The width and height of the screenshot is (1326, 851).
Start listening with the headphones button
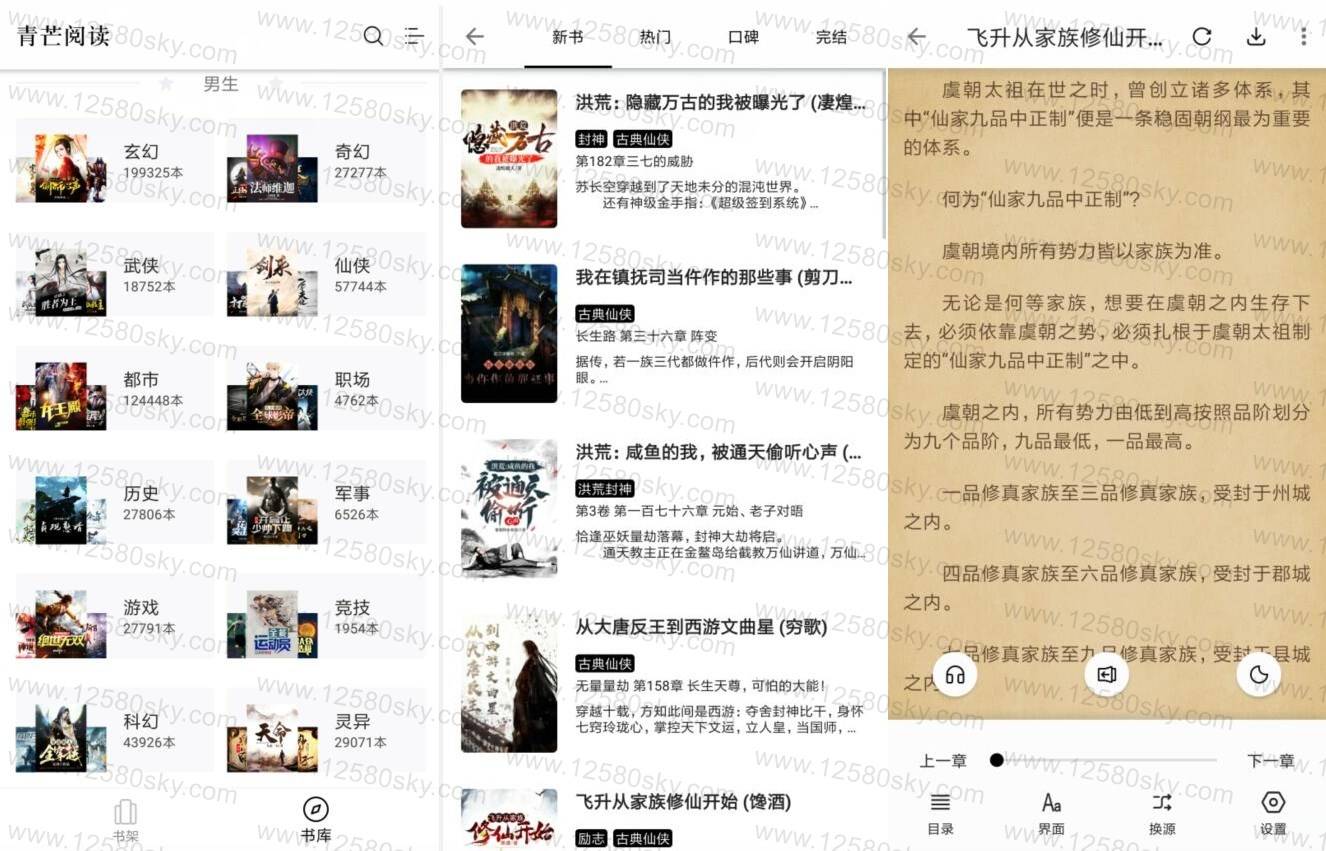(955, 674)
